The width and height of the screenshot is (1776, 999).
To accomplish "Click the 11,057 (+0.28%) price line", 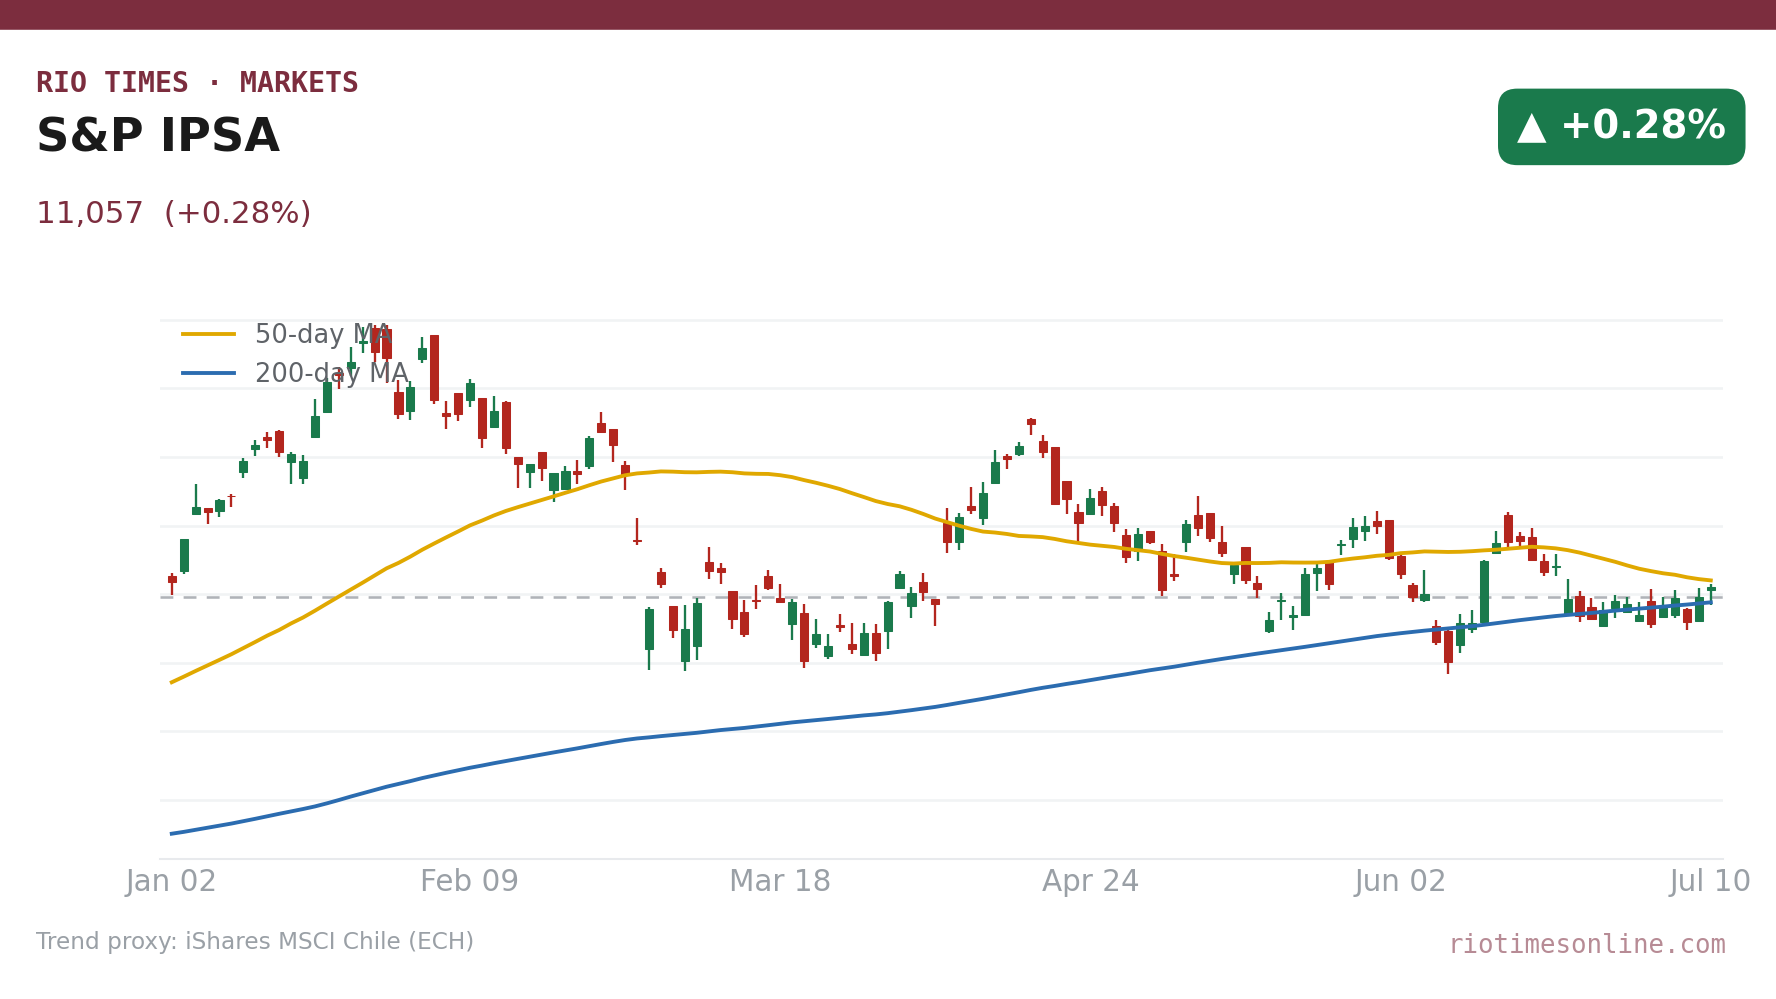I will (x=174, y=214).
